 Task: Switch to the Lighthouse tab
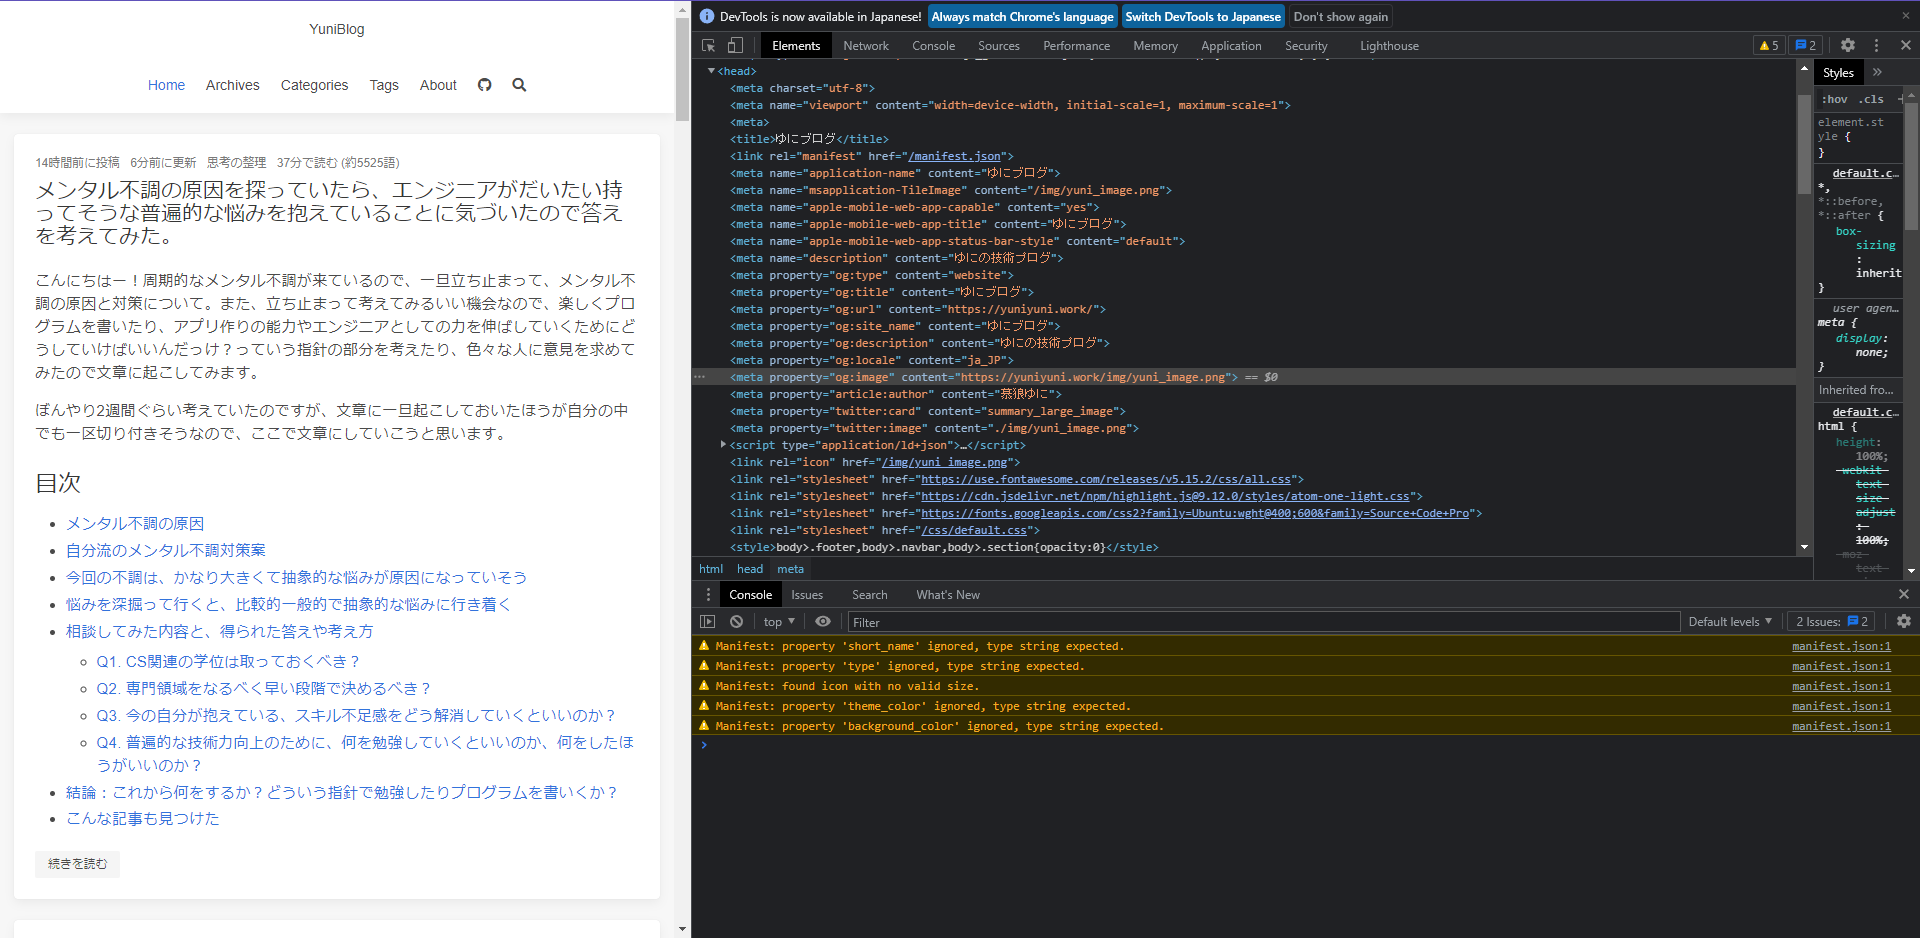1389,45
